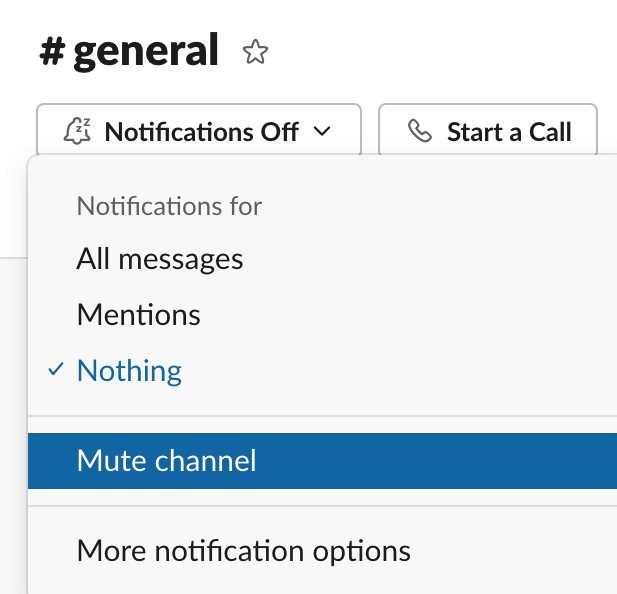The image size is (617, 594).
Task: Click the phone handset icon
Action: pos(420,132)
